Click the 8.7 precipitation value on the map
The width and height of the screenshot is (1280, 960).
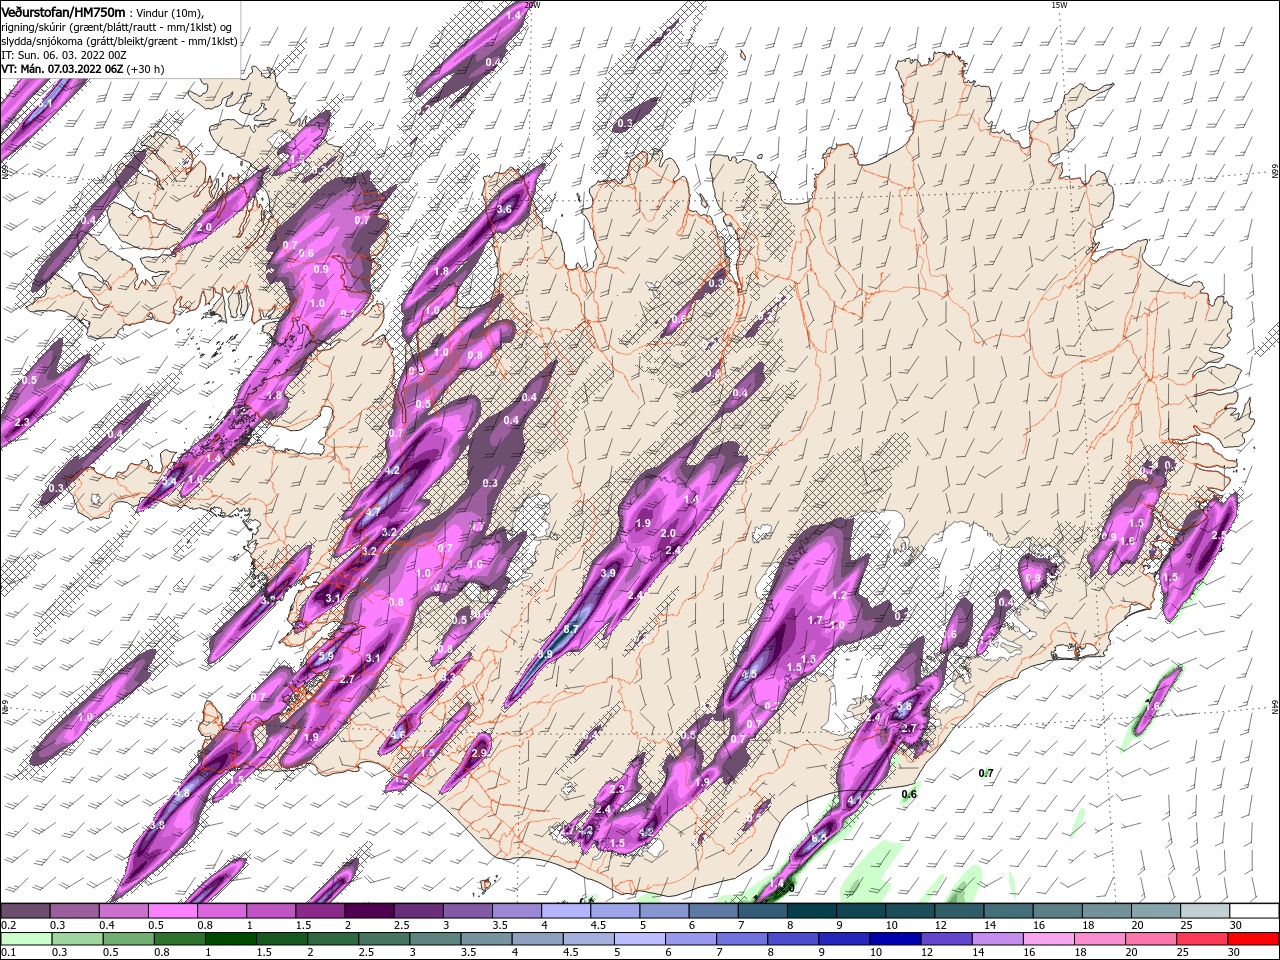point(571,629)
